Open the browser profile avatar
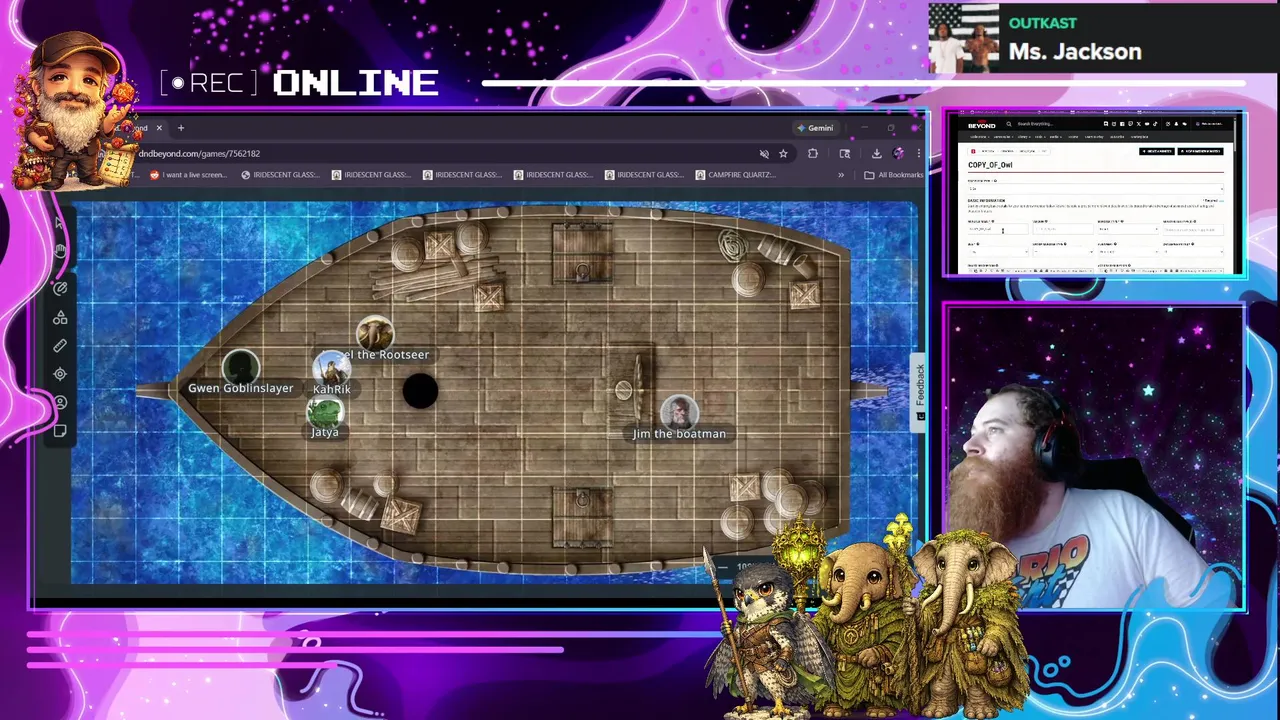Image resolution: width=1280 pixels, height=720 pixels. (898, 153)
